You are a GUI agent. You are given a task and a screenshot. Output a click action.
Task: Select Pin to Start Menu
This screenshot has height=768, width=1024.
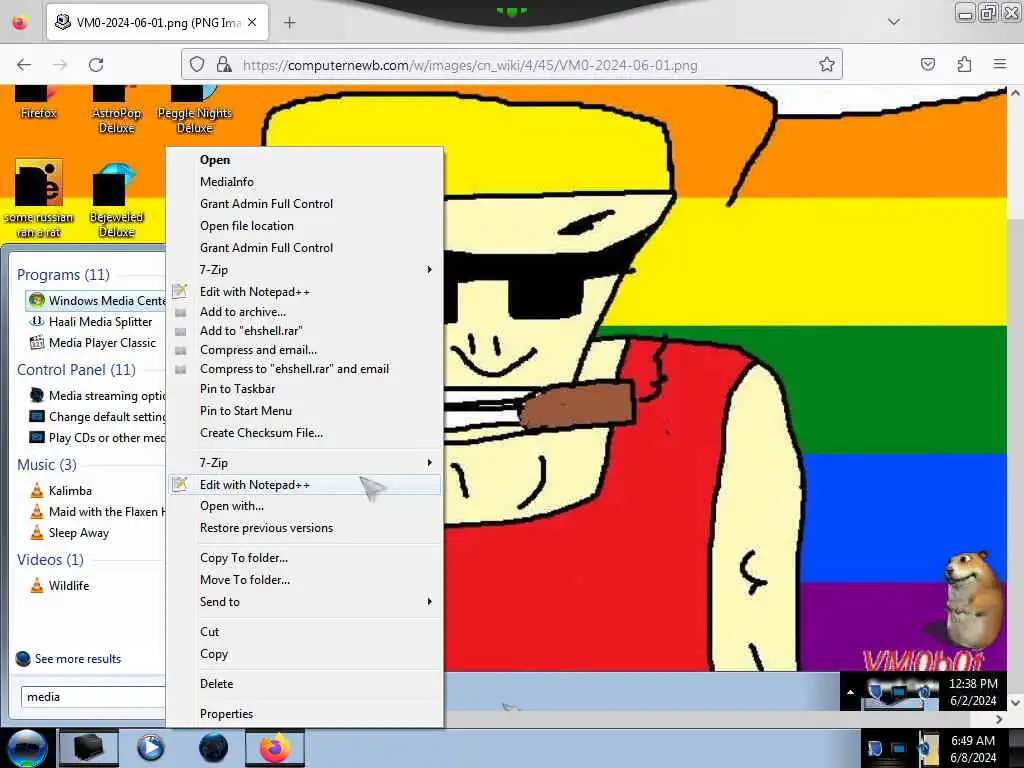point(246,411)
